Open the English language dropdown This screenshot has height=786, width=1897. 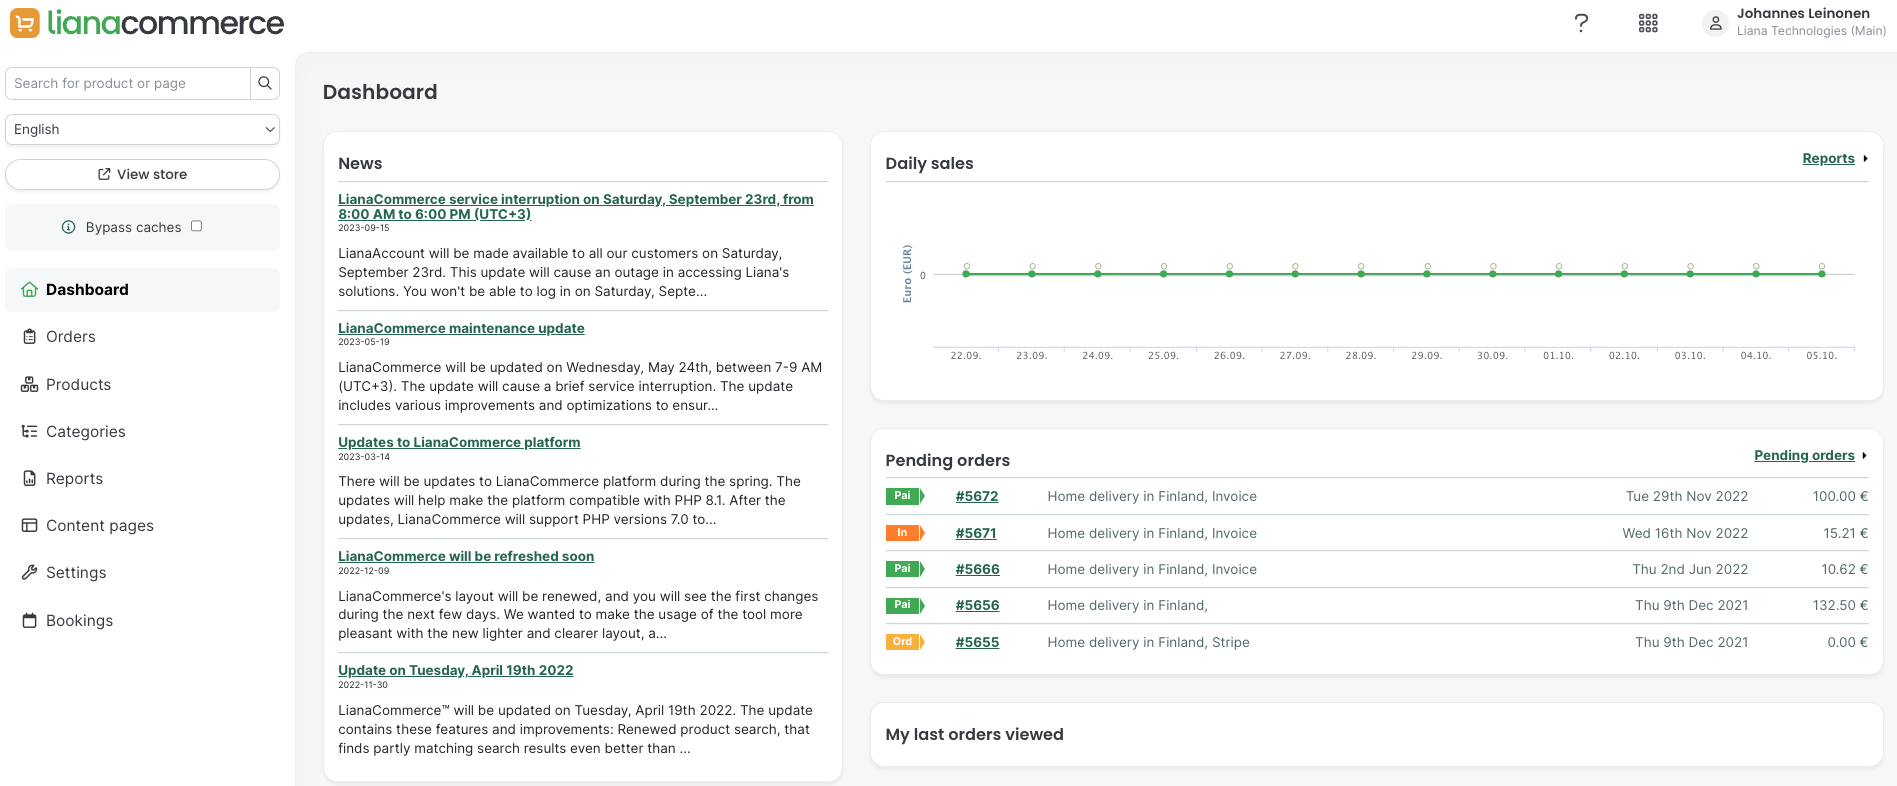(142, 129)
